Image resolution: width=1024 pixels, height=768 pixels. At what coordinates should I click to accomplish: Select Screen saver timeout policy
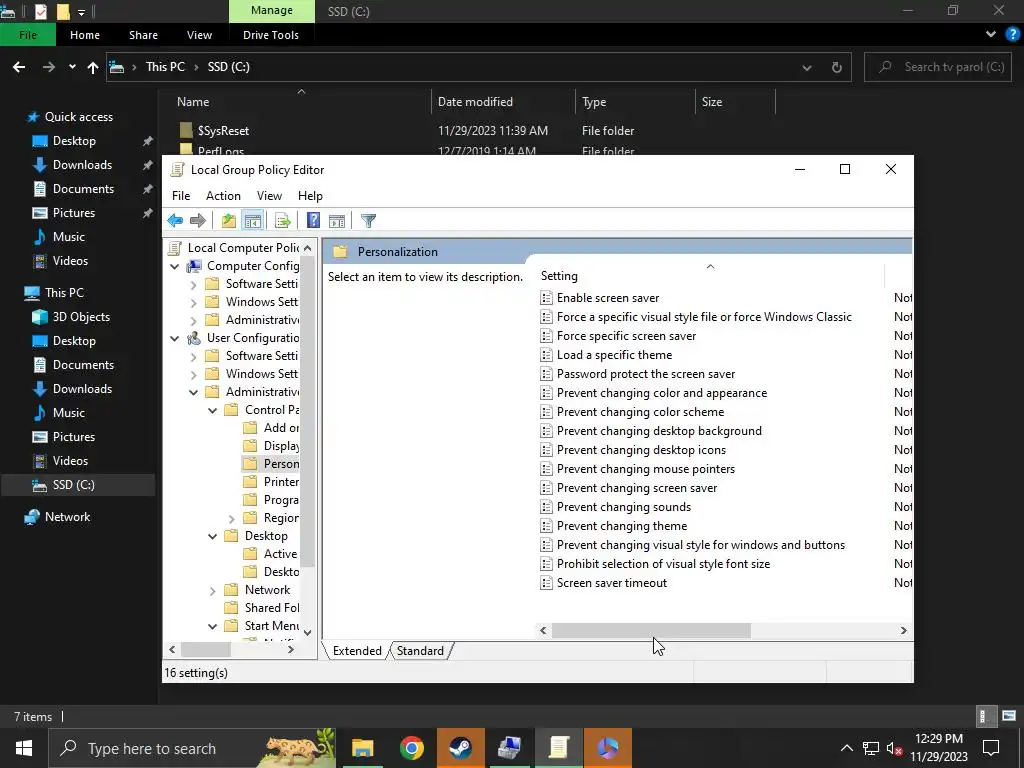(x=612, y=583)
